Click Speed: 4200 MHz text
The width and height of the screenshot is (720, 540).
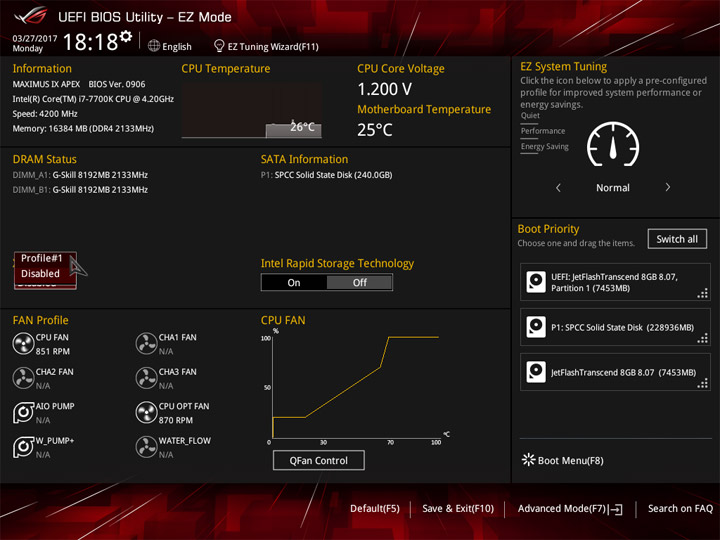coord(45,113)
